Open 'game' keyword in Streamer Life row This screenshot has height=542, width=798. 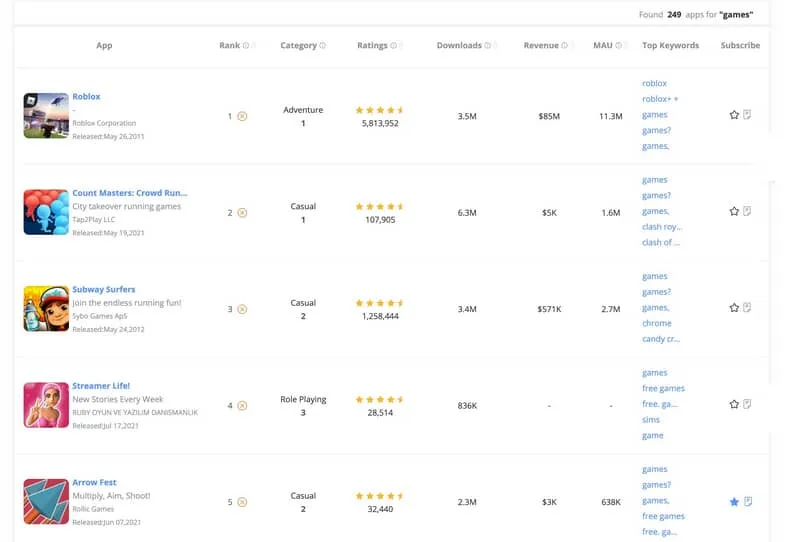tap(652, 435)
